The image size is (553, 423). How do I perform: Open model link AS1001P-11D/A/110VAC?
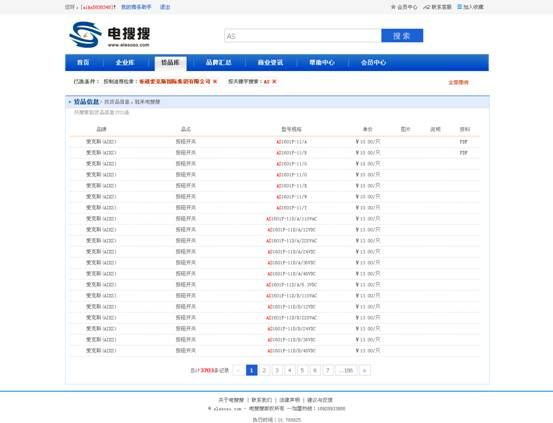pos(291,219)
